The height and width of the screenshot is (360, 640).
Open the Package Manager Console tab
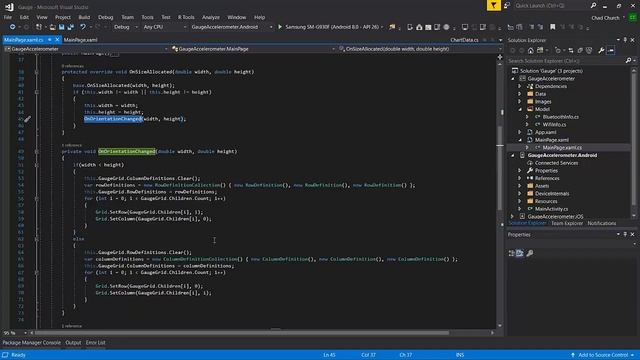(x=31, y=342)
